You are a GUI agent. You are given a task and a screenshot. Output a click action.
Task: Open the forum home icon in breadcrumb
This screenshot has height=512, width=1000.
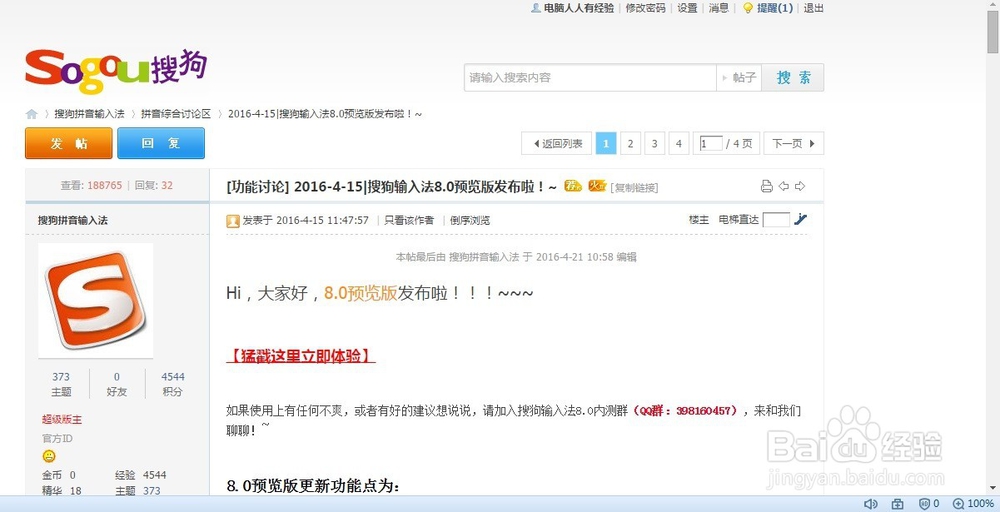click(x=31, y=114)
